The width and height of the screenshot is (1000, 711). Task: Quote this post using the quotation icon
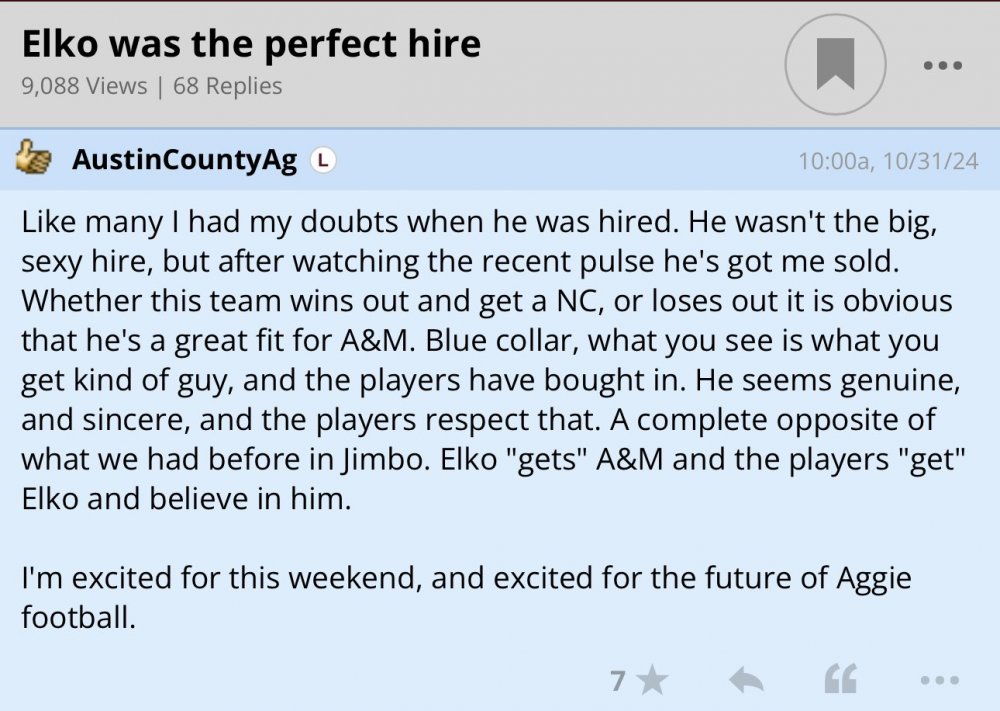[x=840, y=681]
